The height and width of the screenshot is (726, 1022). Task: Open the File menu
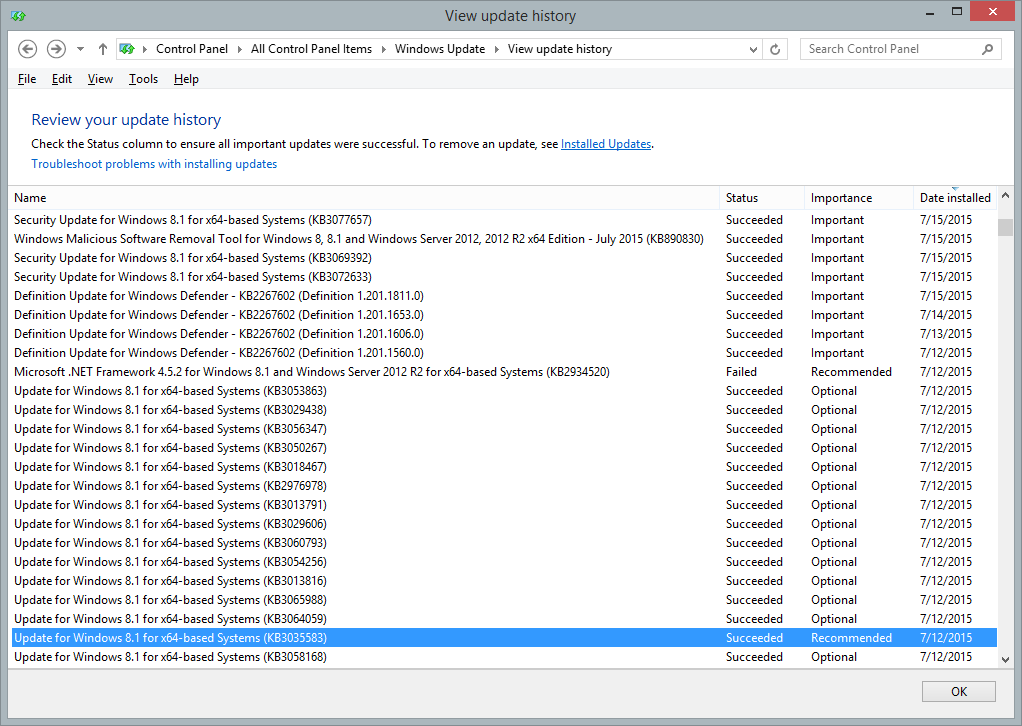[x=27, y=79]
